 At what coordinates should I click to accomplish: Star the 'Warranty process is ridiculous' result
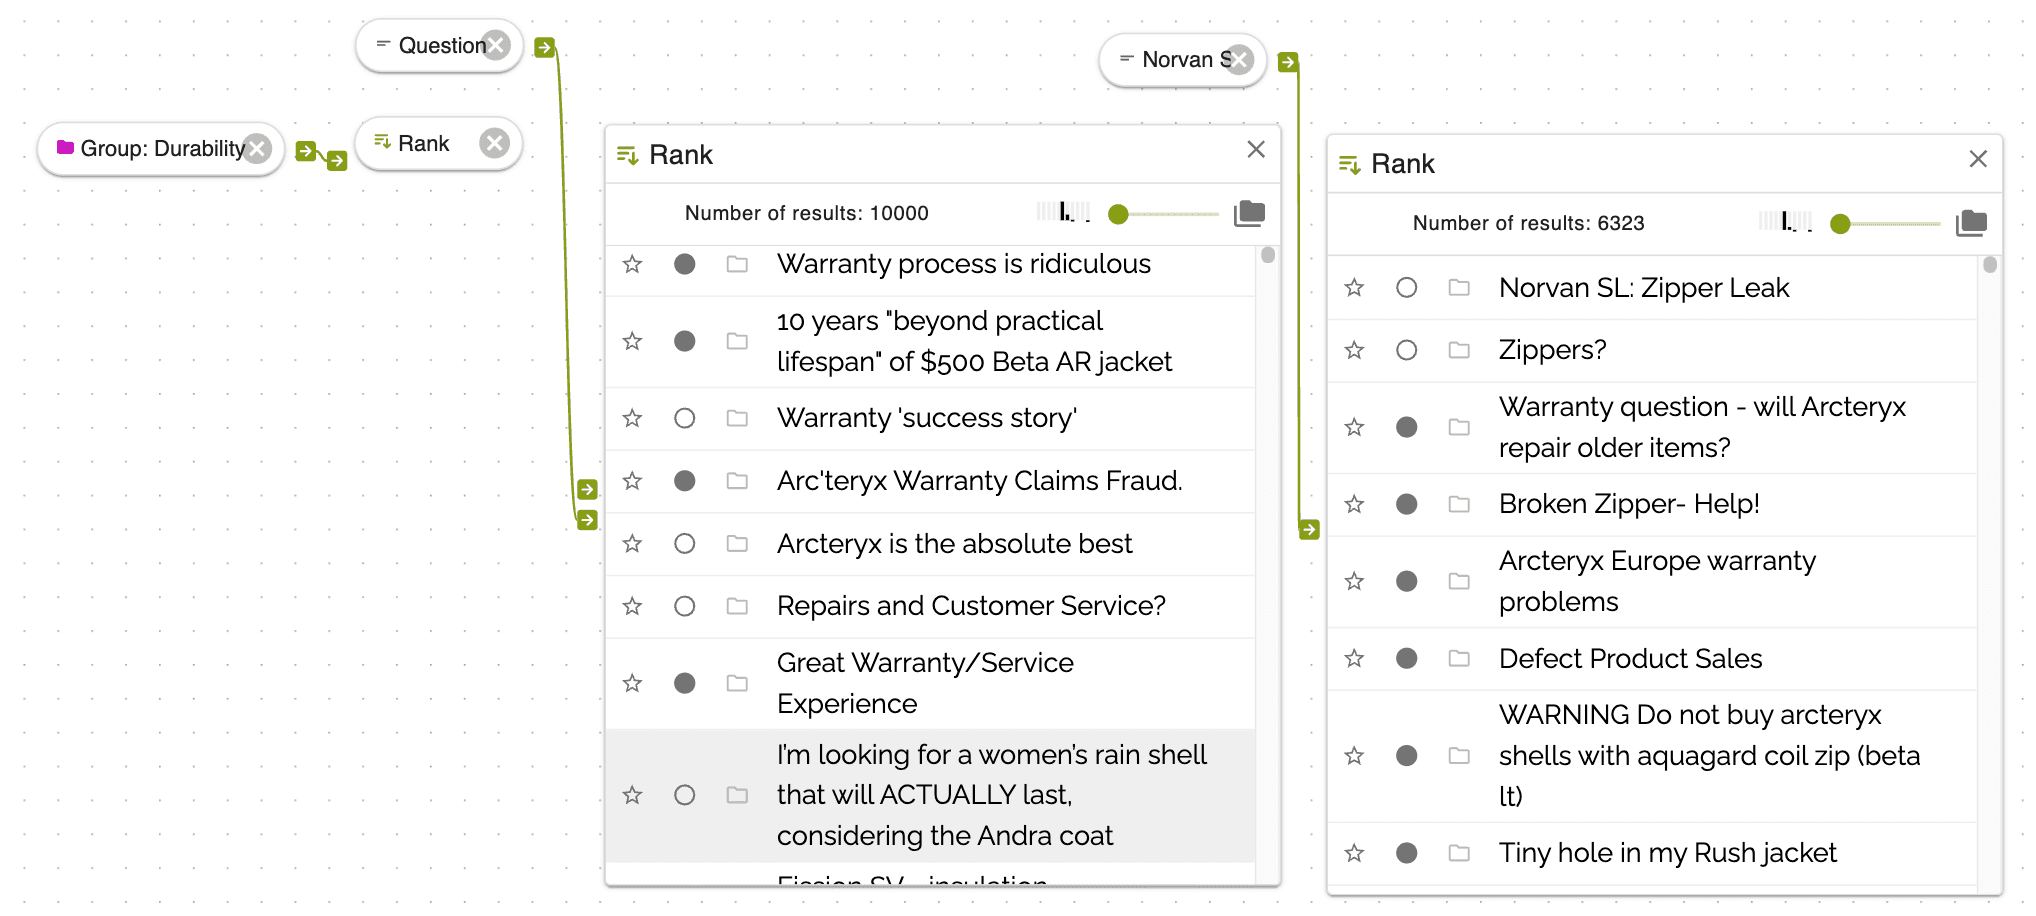632,264
